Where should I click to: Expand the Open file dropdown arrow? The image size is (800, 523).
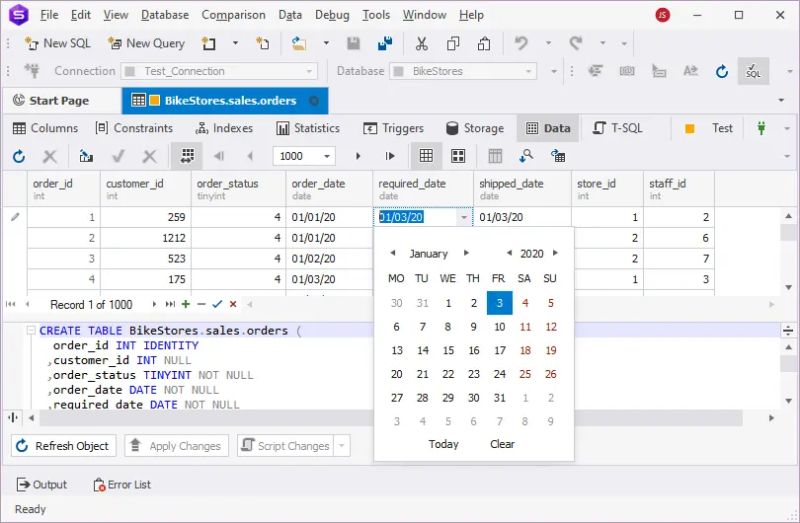[326, 43]
